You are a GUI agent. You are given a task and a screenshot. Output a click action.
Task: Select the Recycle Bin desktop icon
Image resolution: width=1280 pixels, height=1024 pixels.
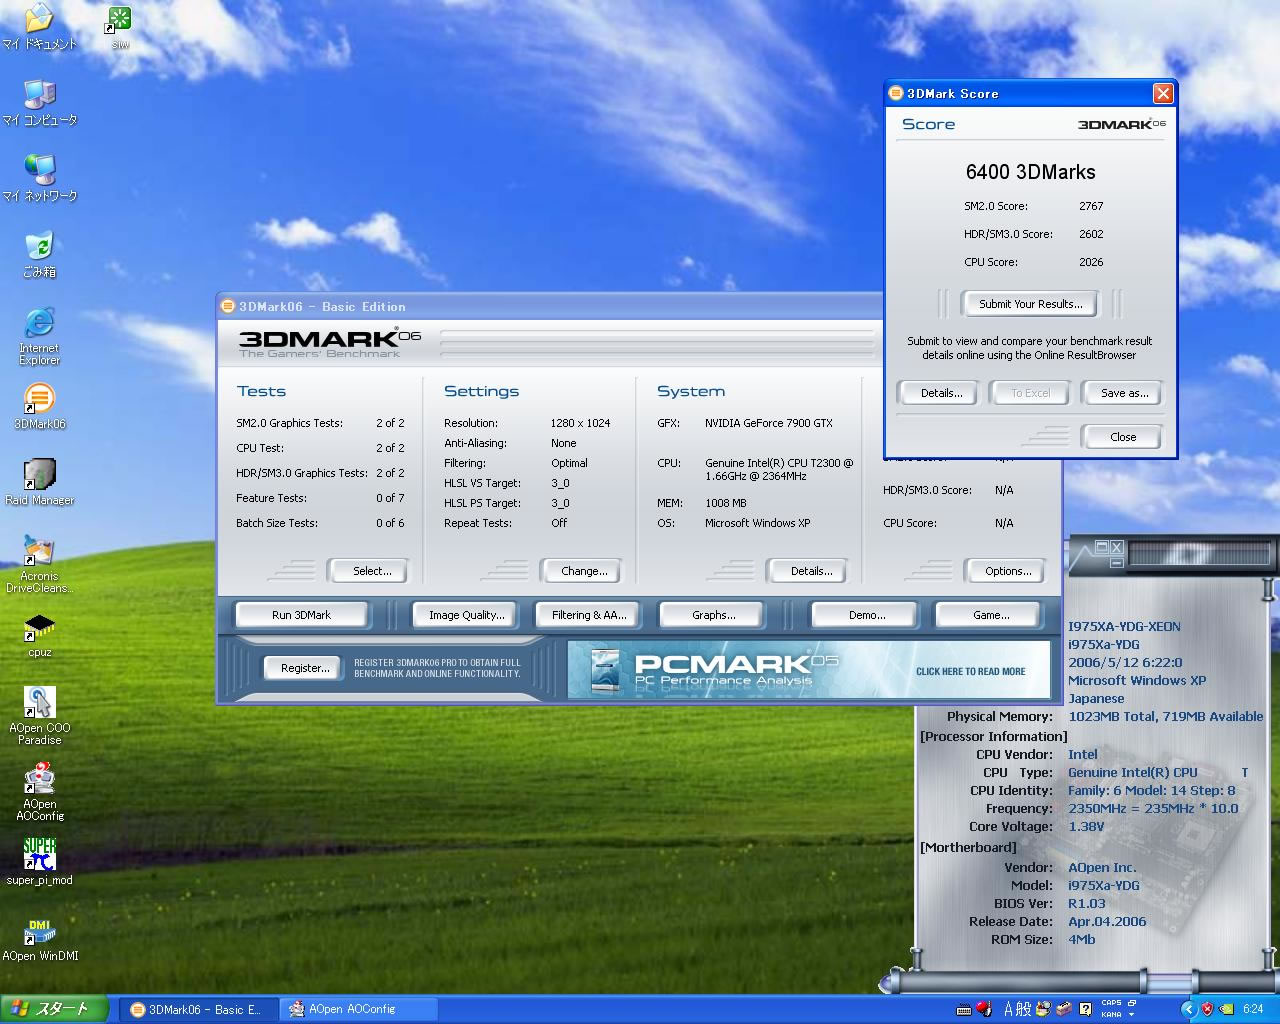(x=39, y=255)
